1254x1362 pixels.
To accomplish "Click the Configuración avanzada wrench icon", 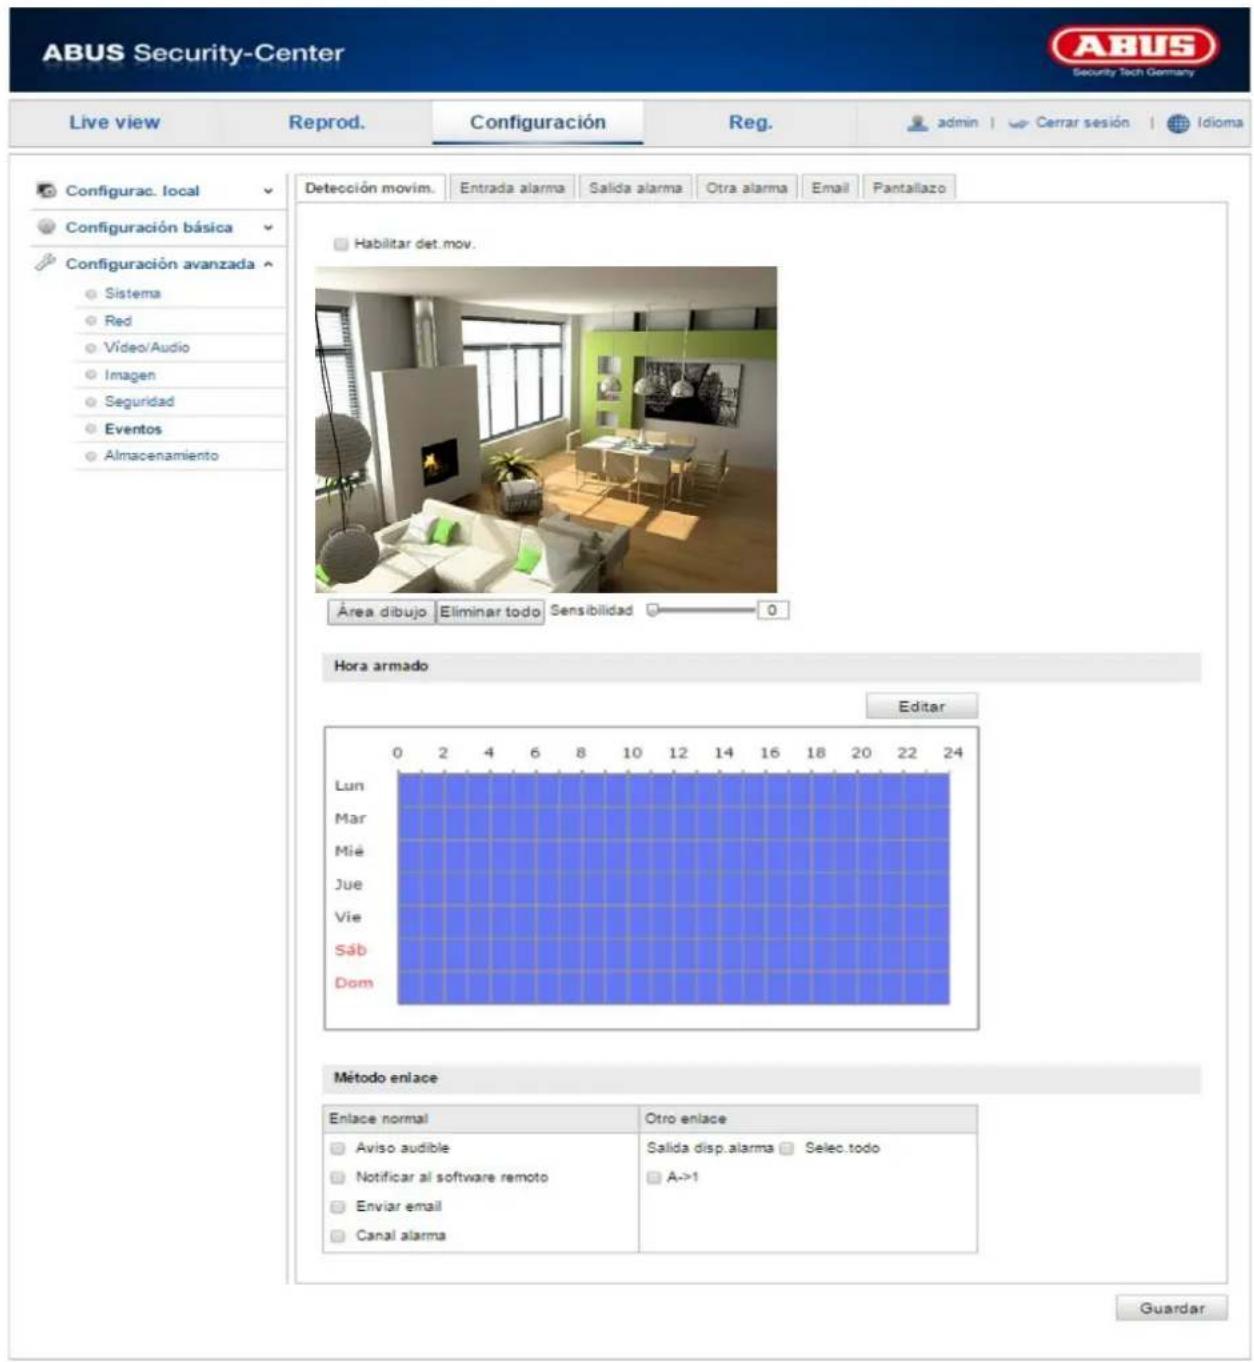I will [x=45, y=263].
